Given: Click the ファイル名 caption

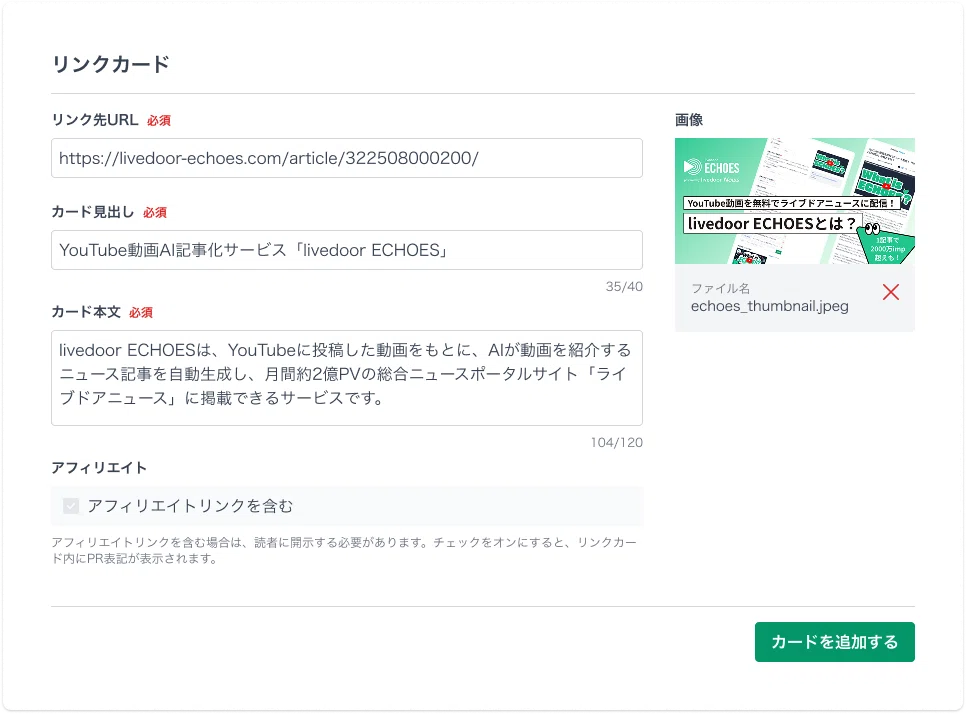Looking at the screenshot, I should tap(720, 288).
